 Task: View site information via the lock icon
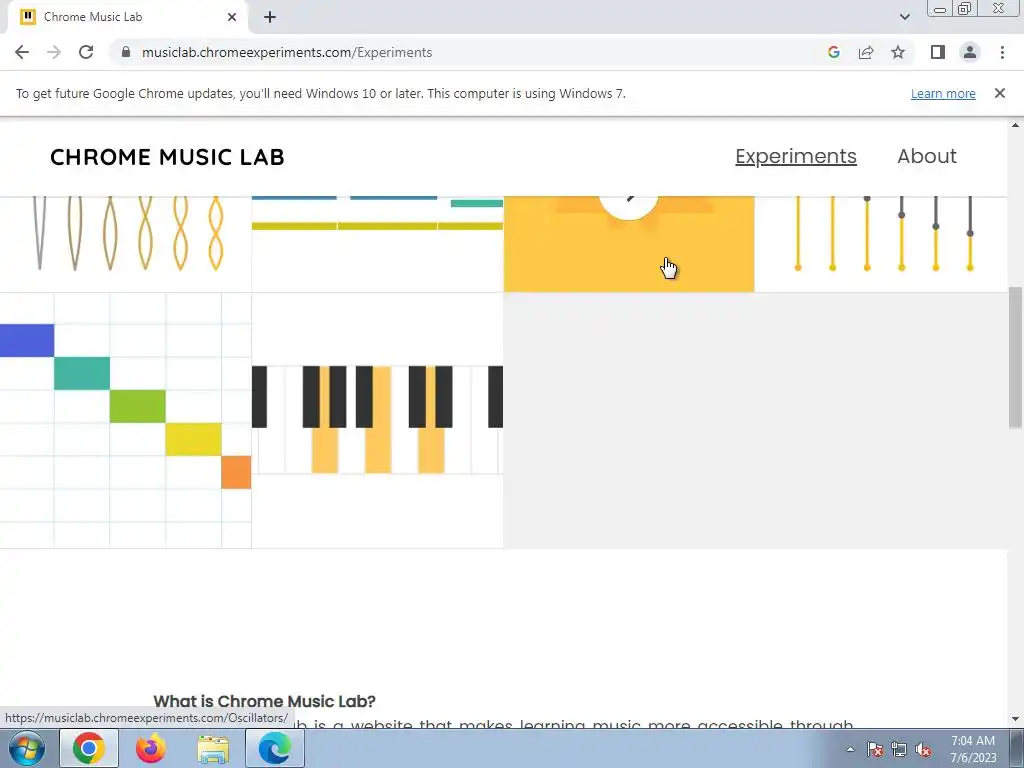[x=126, y=52]
